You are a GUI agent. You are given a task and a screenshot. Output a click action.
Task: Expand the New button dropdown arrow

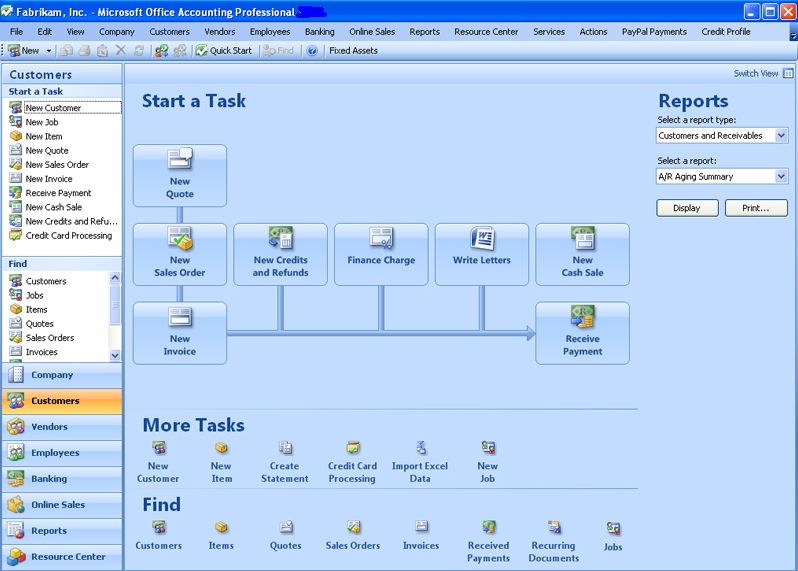pos(49,50)
